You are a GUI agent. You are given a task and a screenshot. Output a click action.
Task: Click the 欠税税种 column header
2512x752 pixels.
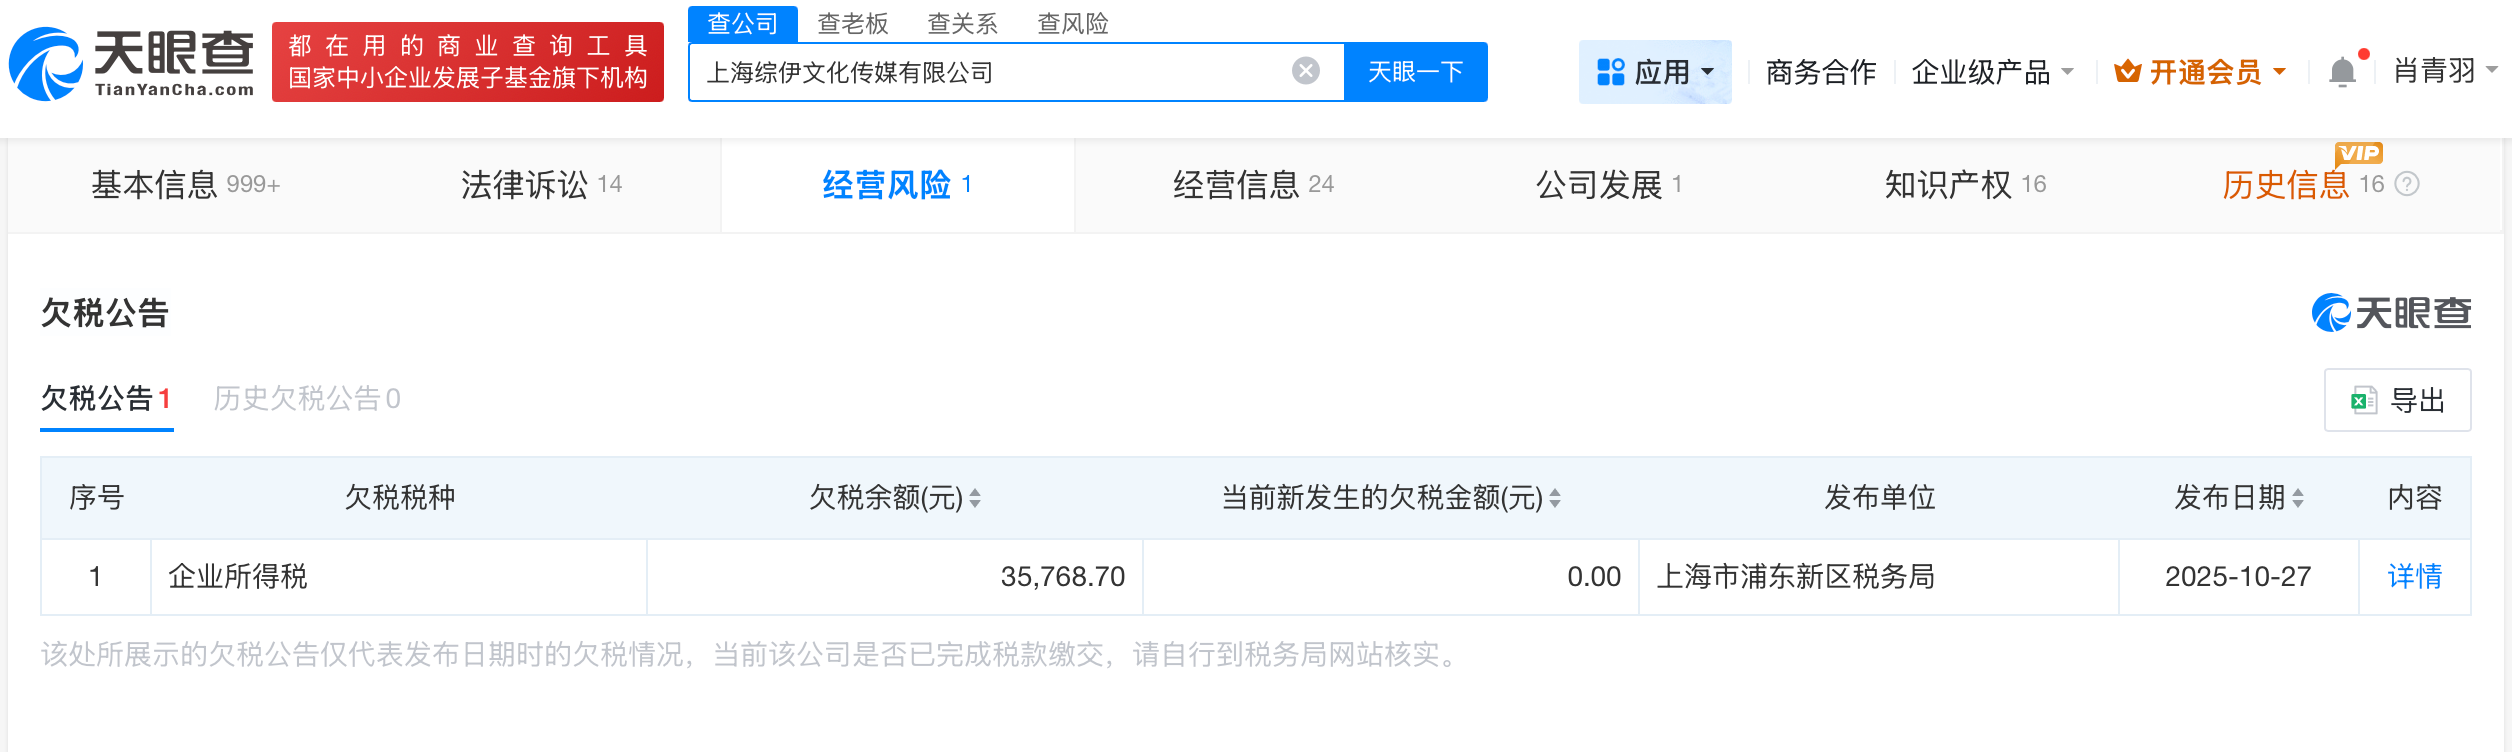pos(399,498)
